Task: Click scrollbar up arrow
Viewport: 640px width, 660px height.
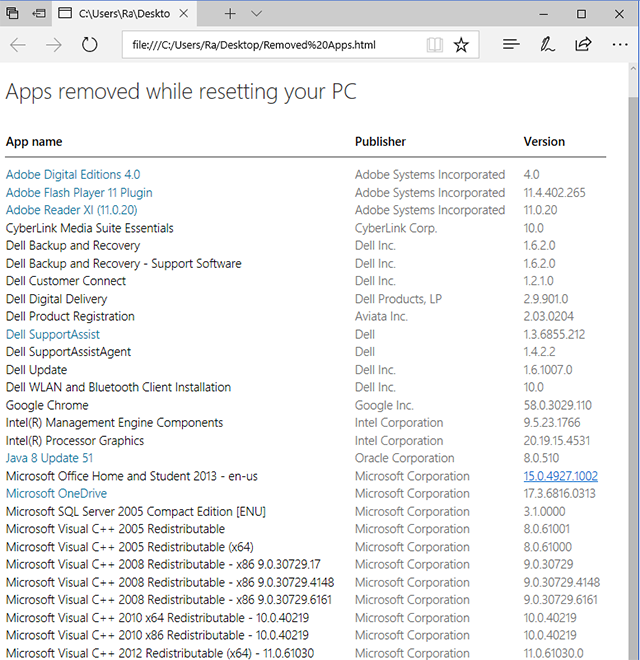Action: 633,68
